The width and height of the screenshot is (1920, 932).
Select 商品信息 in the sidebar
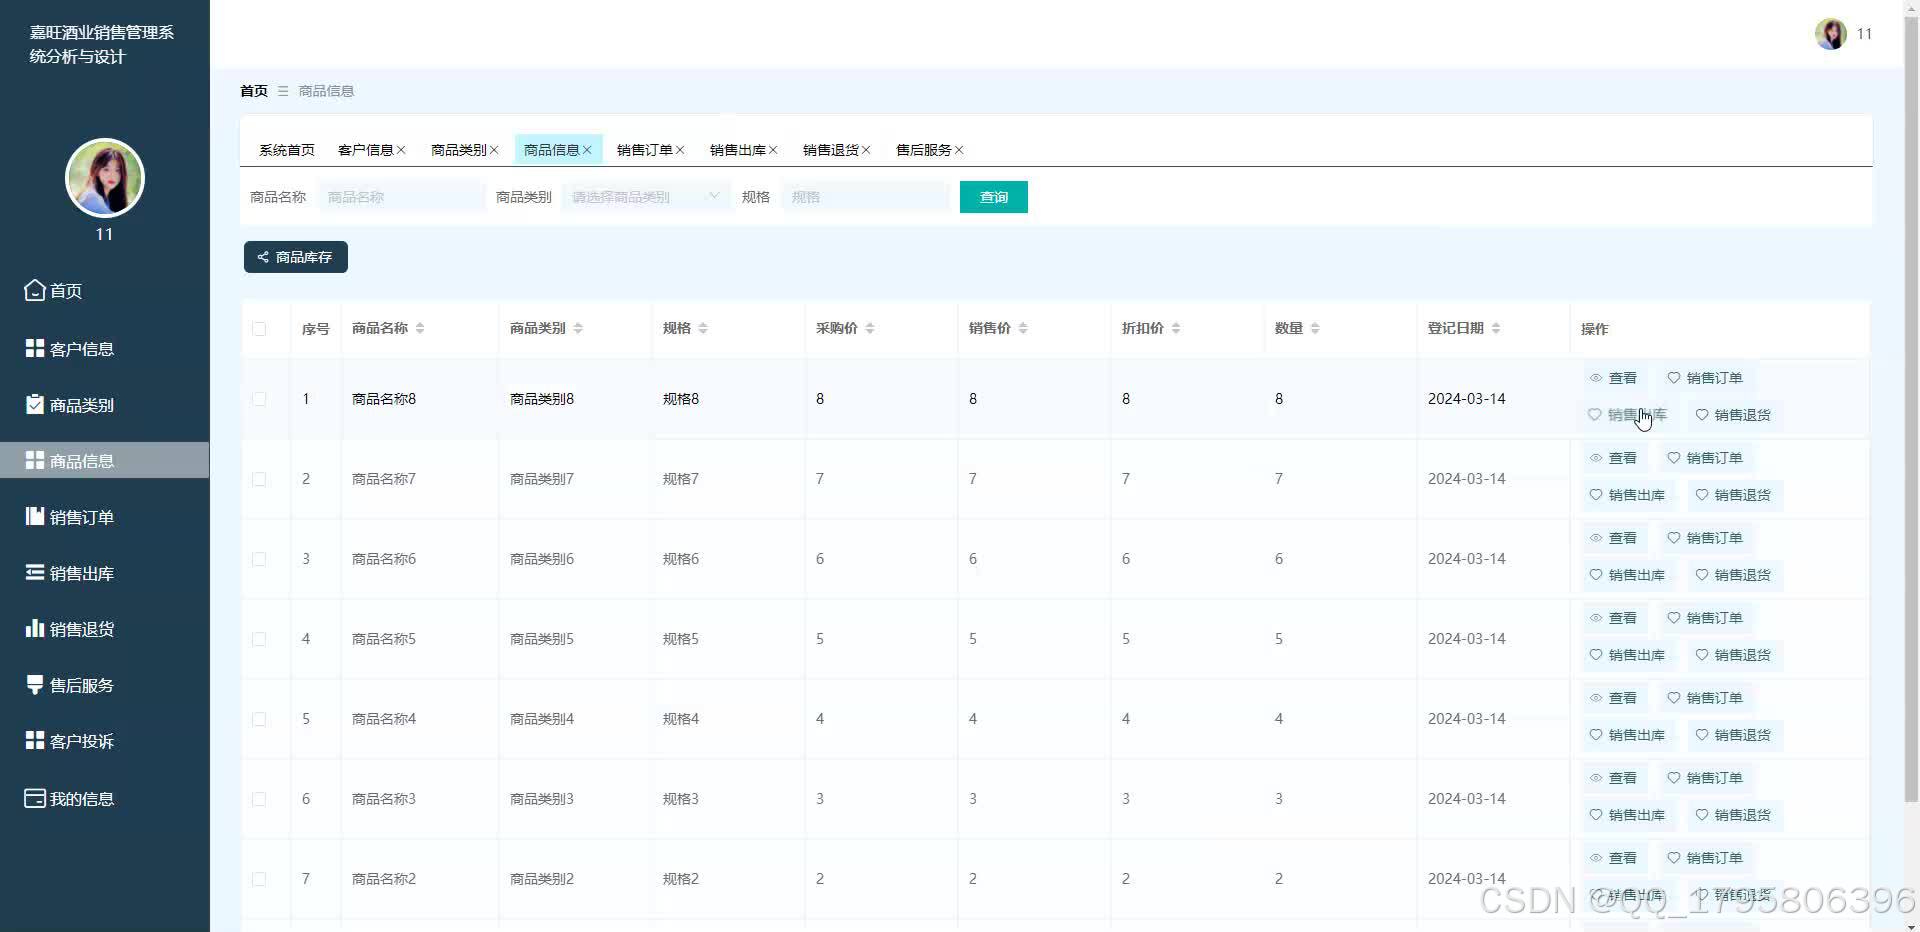point(104,461)
